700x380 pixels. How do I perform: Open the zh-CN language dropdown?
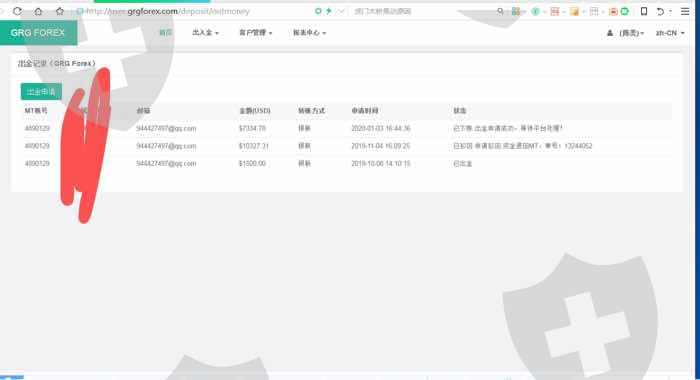(x=670, y=33)
